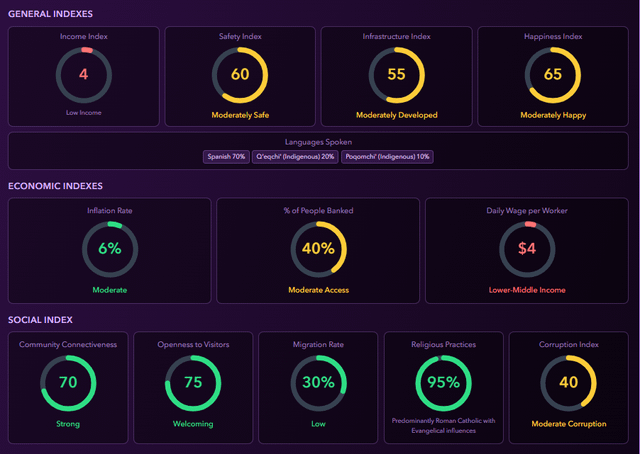
Task: Click the Income Index gauge showing 4
Action: [83, 75]
